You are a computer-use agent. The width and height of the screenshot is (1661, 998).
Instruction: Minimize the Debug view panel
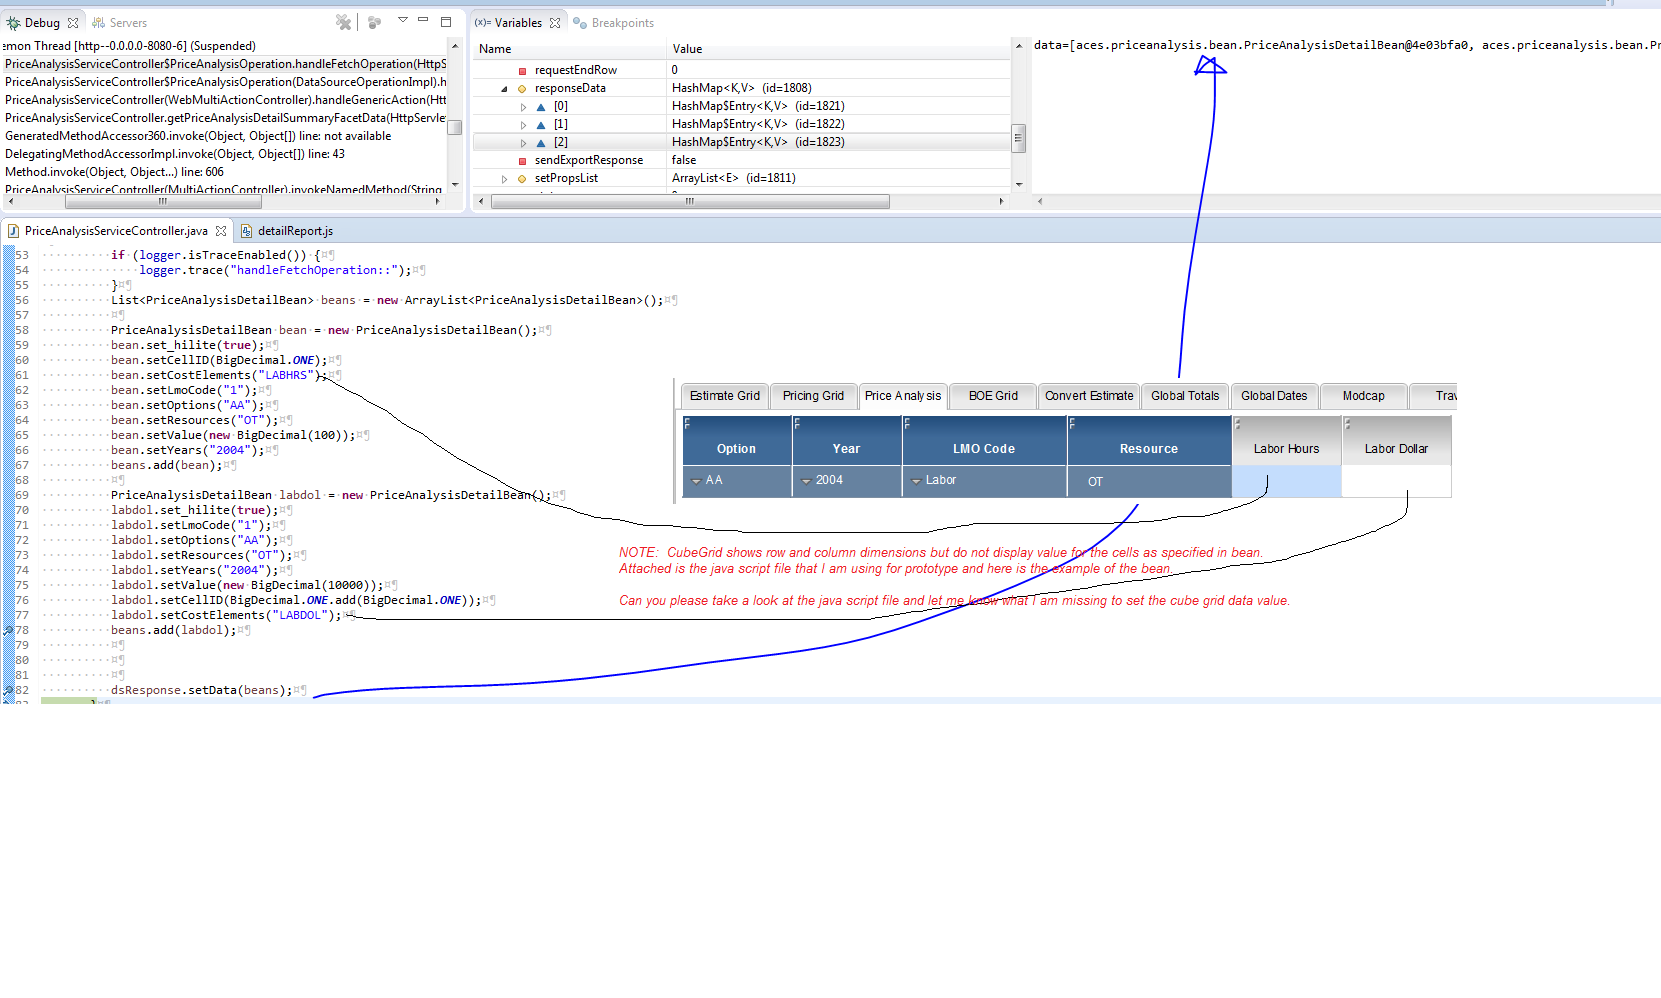click(423, 21)
